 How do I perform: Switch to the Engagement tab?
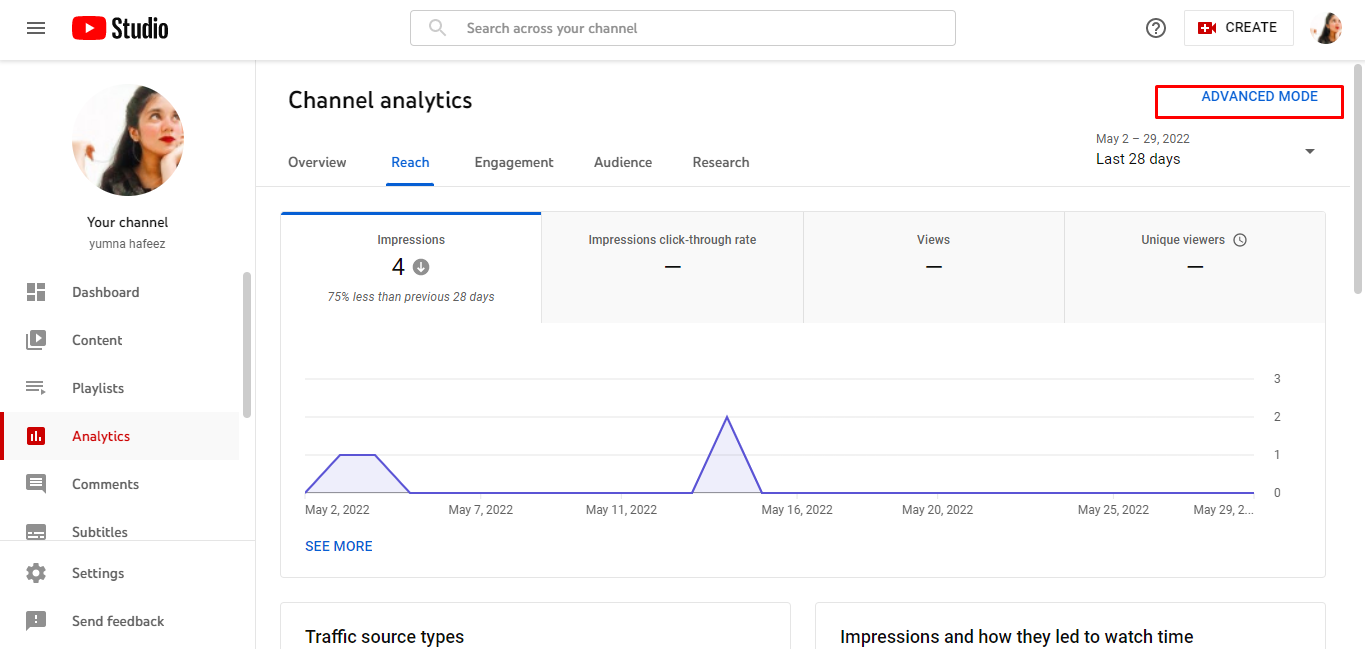514,162
